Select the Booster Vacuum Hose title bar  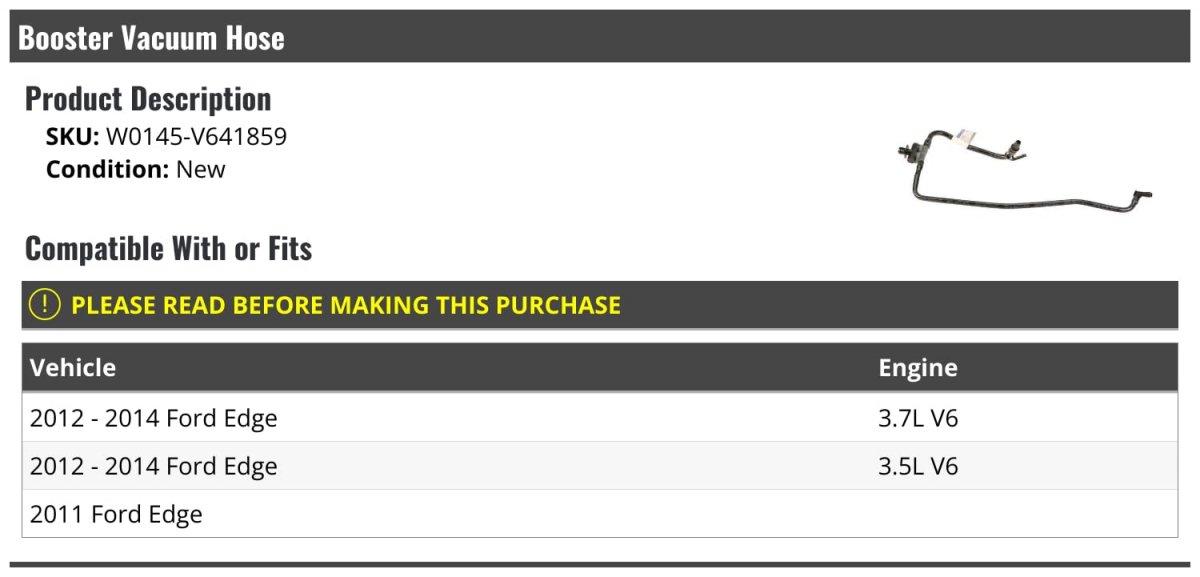(600, 37)
